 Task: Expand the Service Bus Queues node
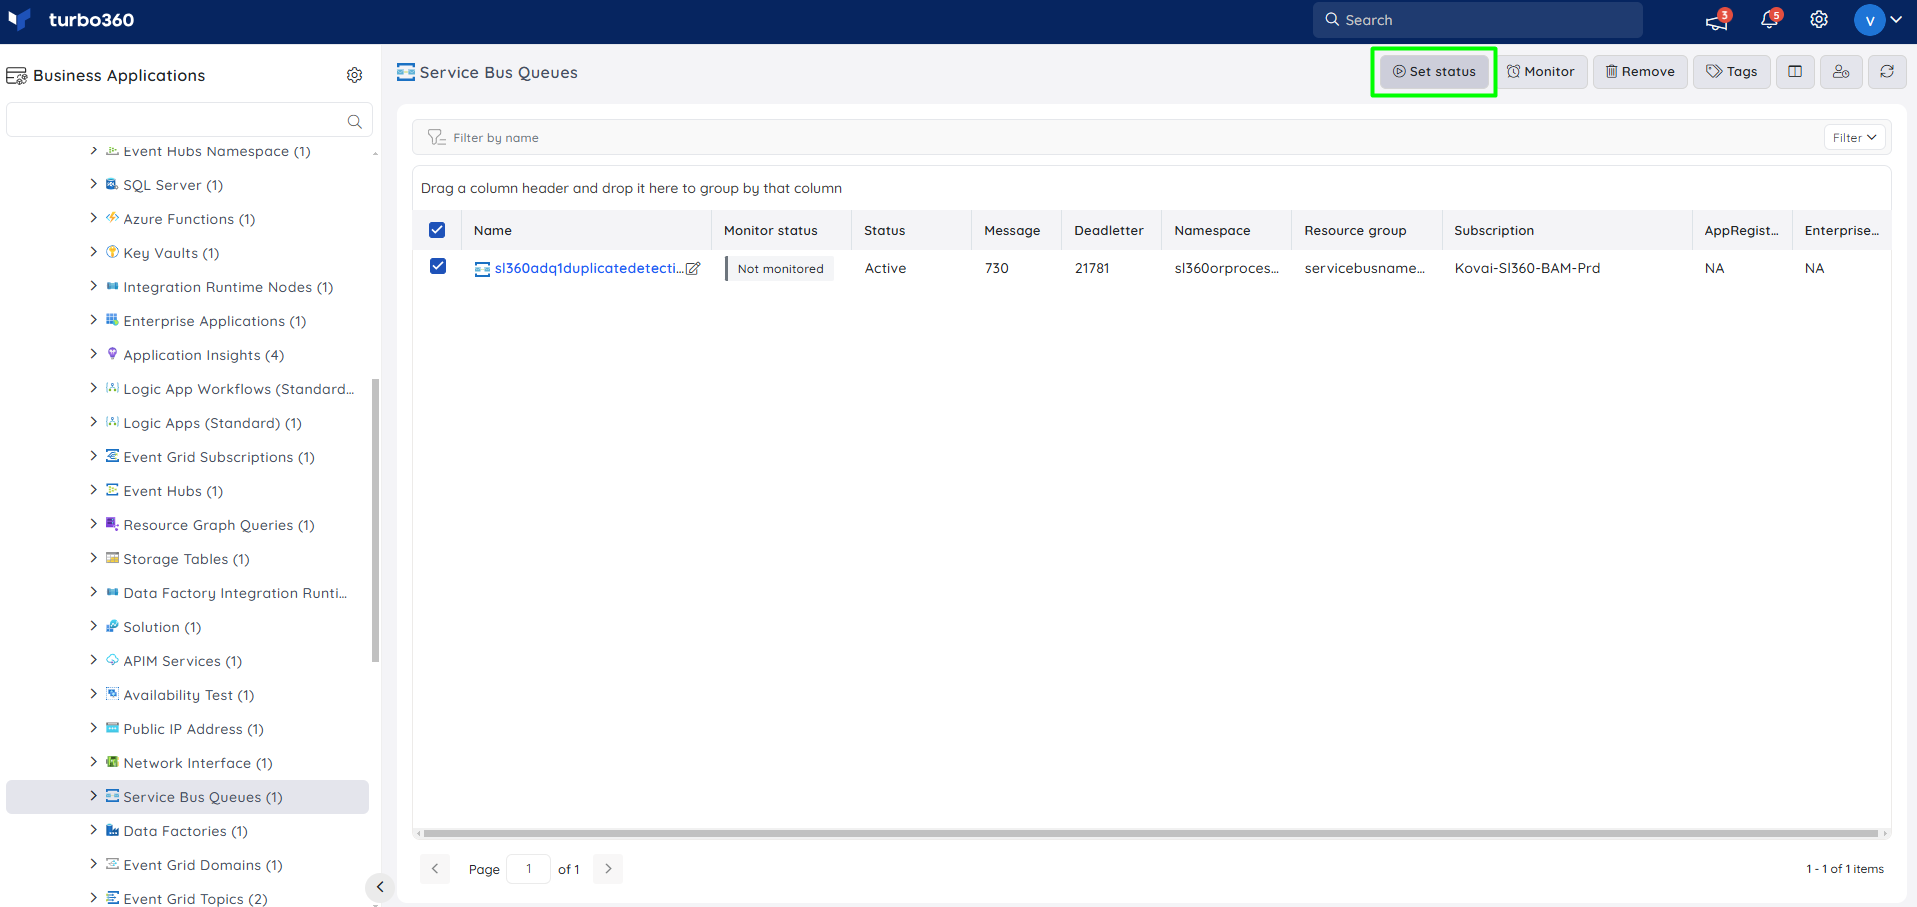(94, 796)
